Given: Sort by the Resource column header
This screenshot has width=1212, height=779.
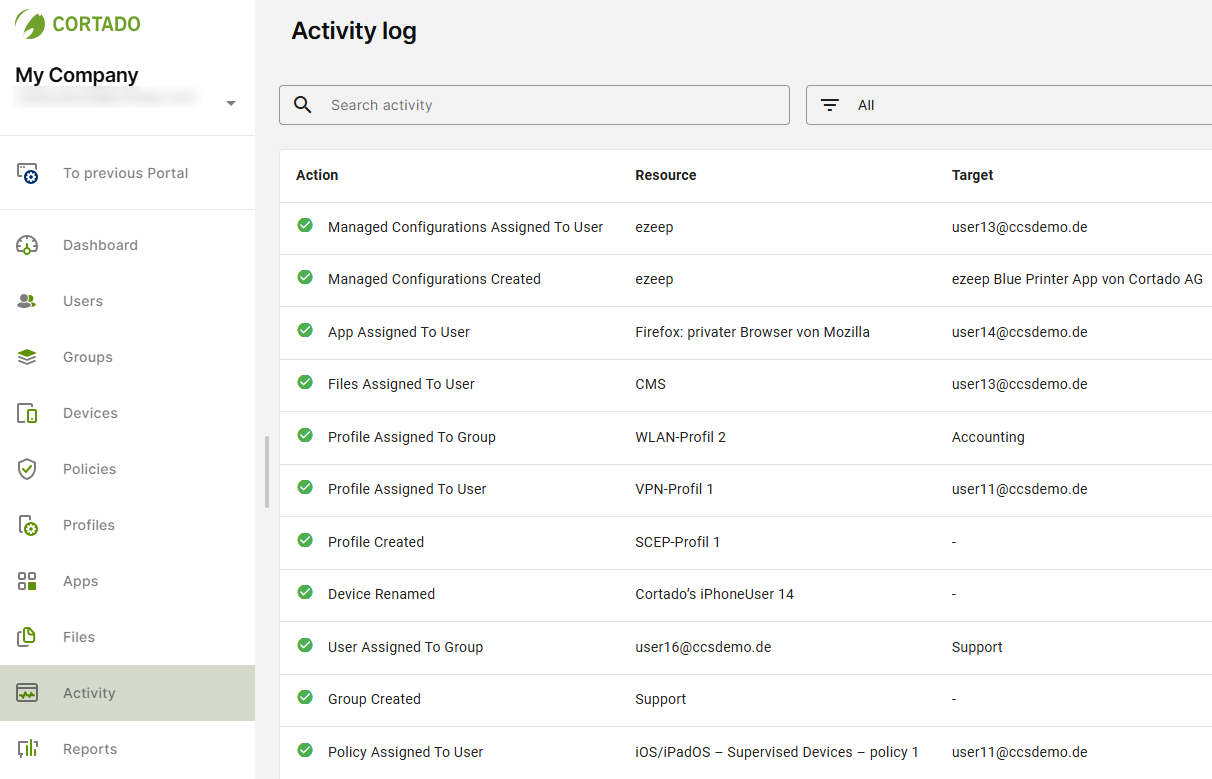Looking at the screenshot, I should point(666,175).
